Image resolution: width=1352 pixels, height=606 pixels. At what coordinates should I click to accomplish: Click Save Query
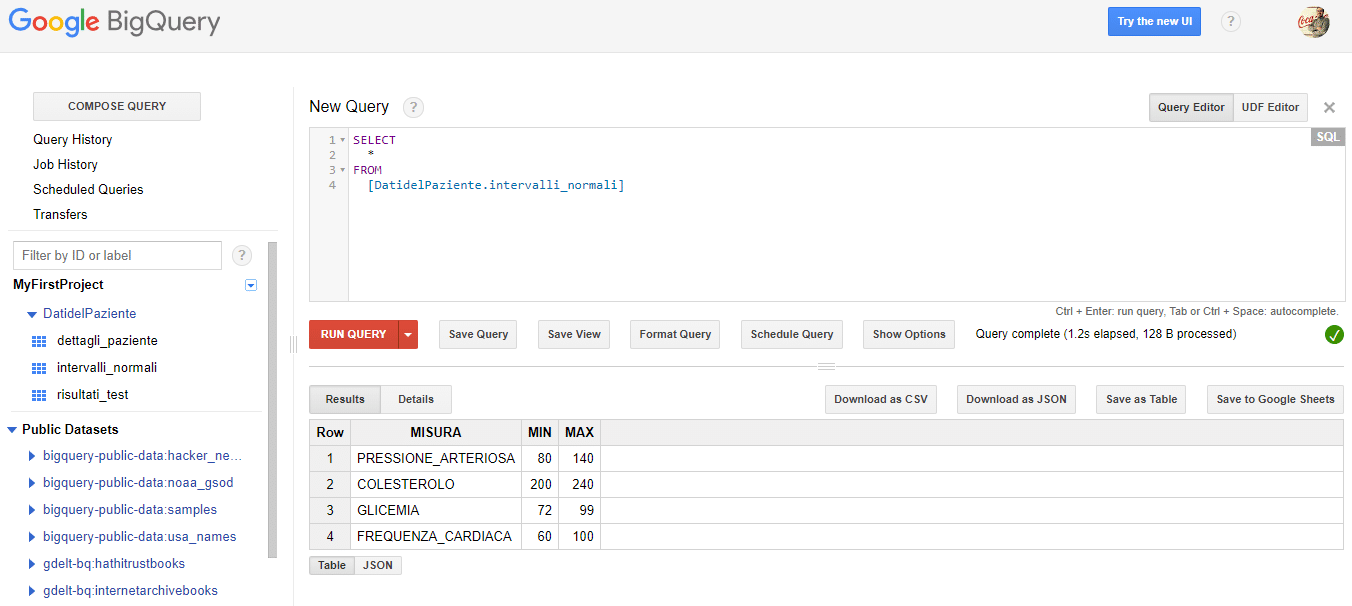pyautogui.click(x=478, y=335)
